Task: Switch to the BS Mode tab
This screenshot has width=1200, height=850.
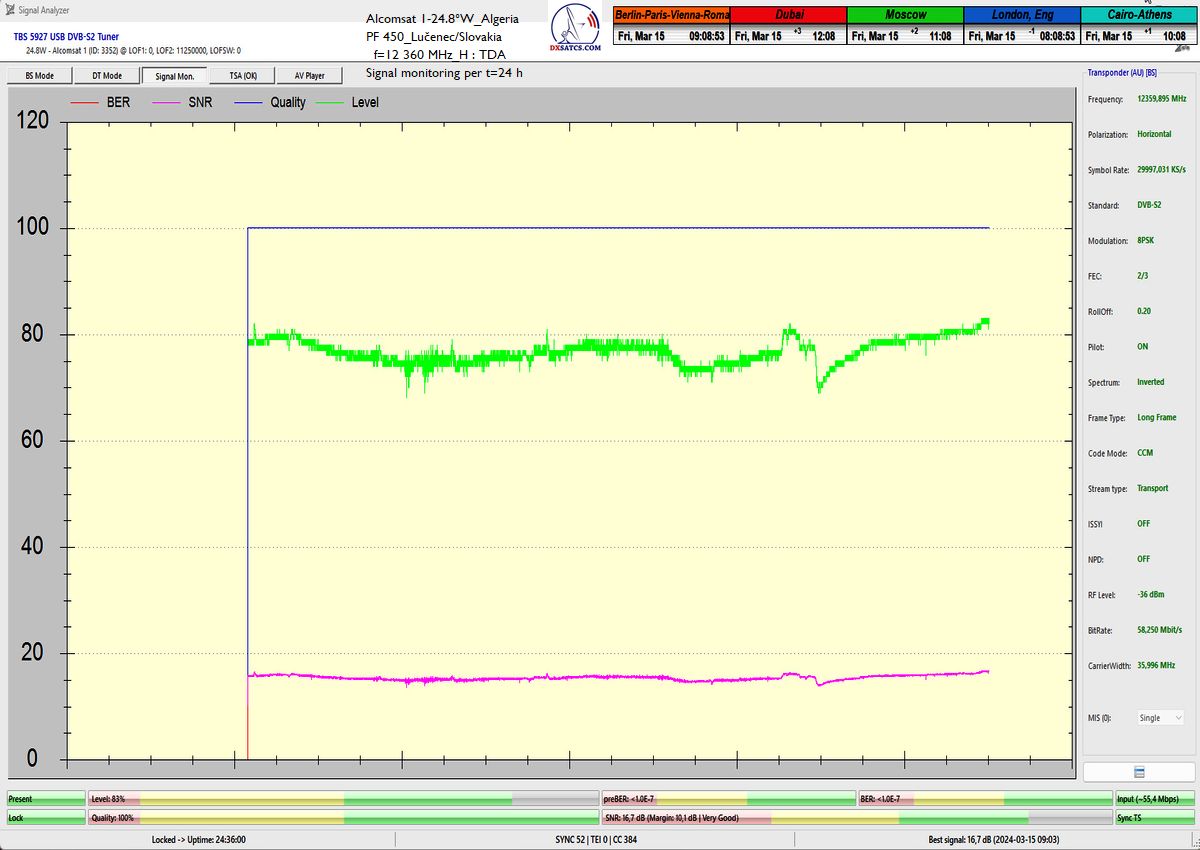Action: (x=39, y=75)
